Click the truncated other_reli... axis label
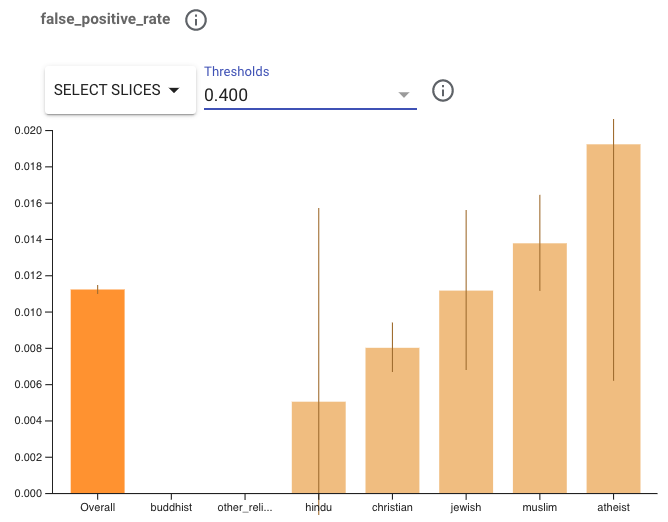 click(245, 508)
